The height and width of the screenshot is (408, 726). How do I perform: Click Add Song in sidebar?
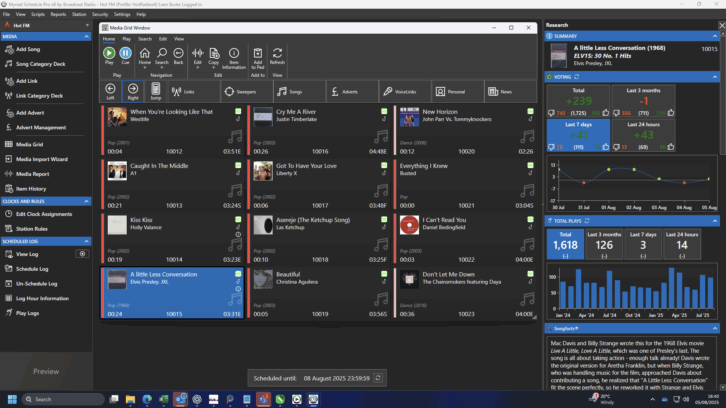[x=28, y=49]
